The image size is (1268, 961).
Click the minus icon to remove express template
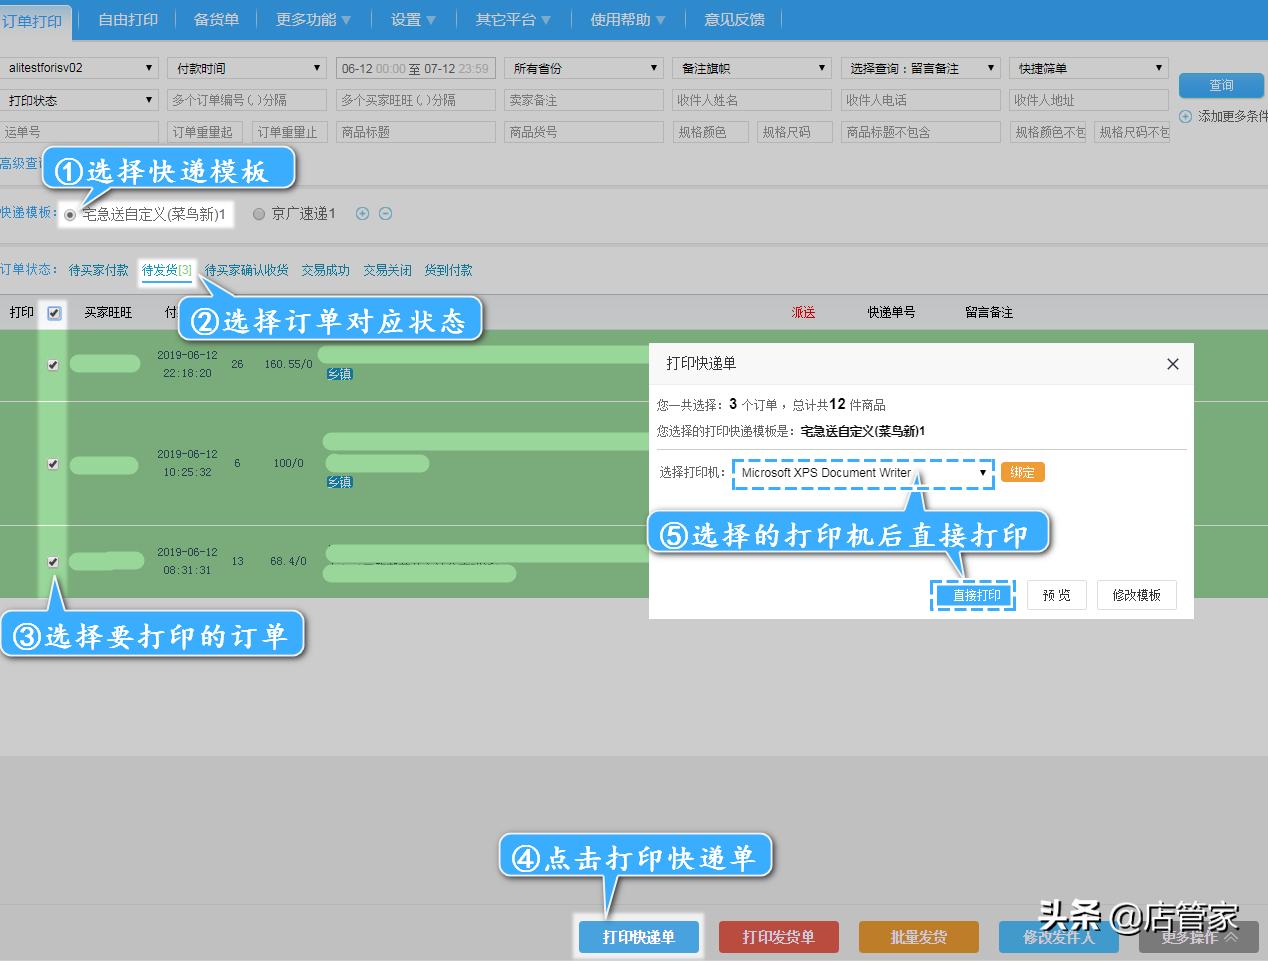tap(385, 213)
